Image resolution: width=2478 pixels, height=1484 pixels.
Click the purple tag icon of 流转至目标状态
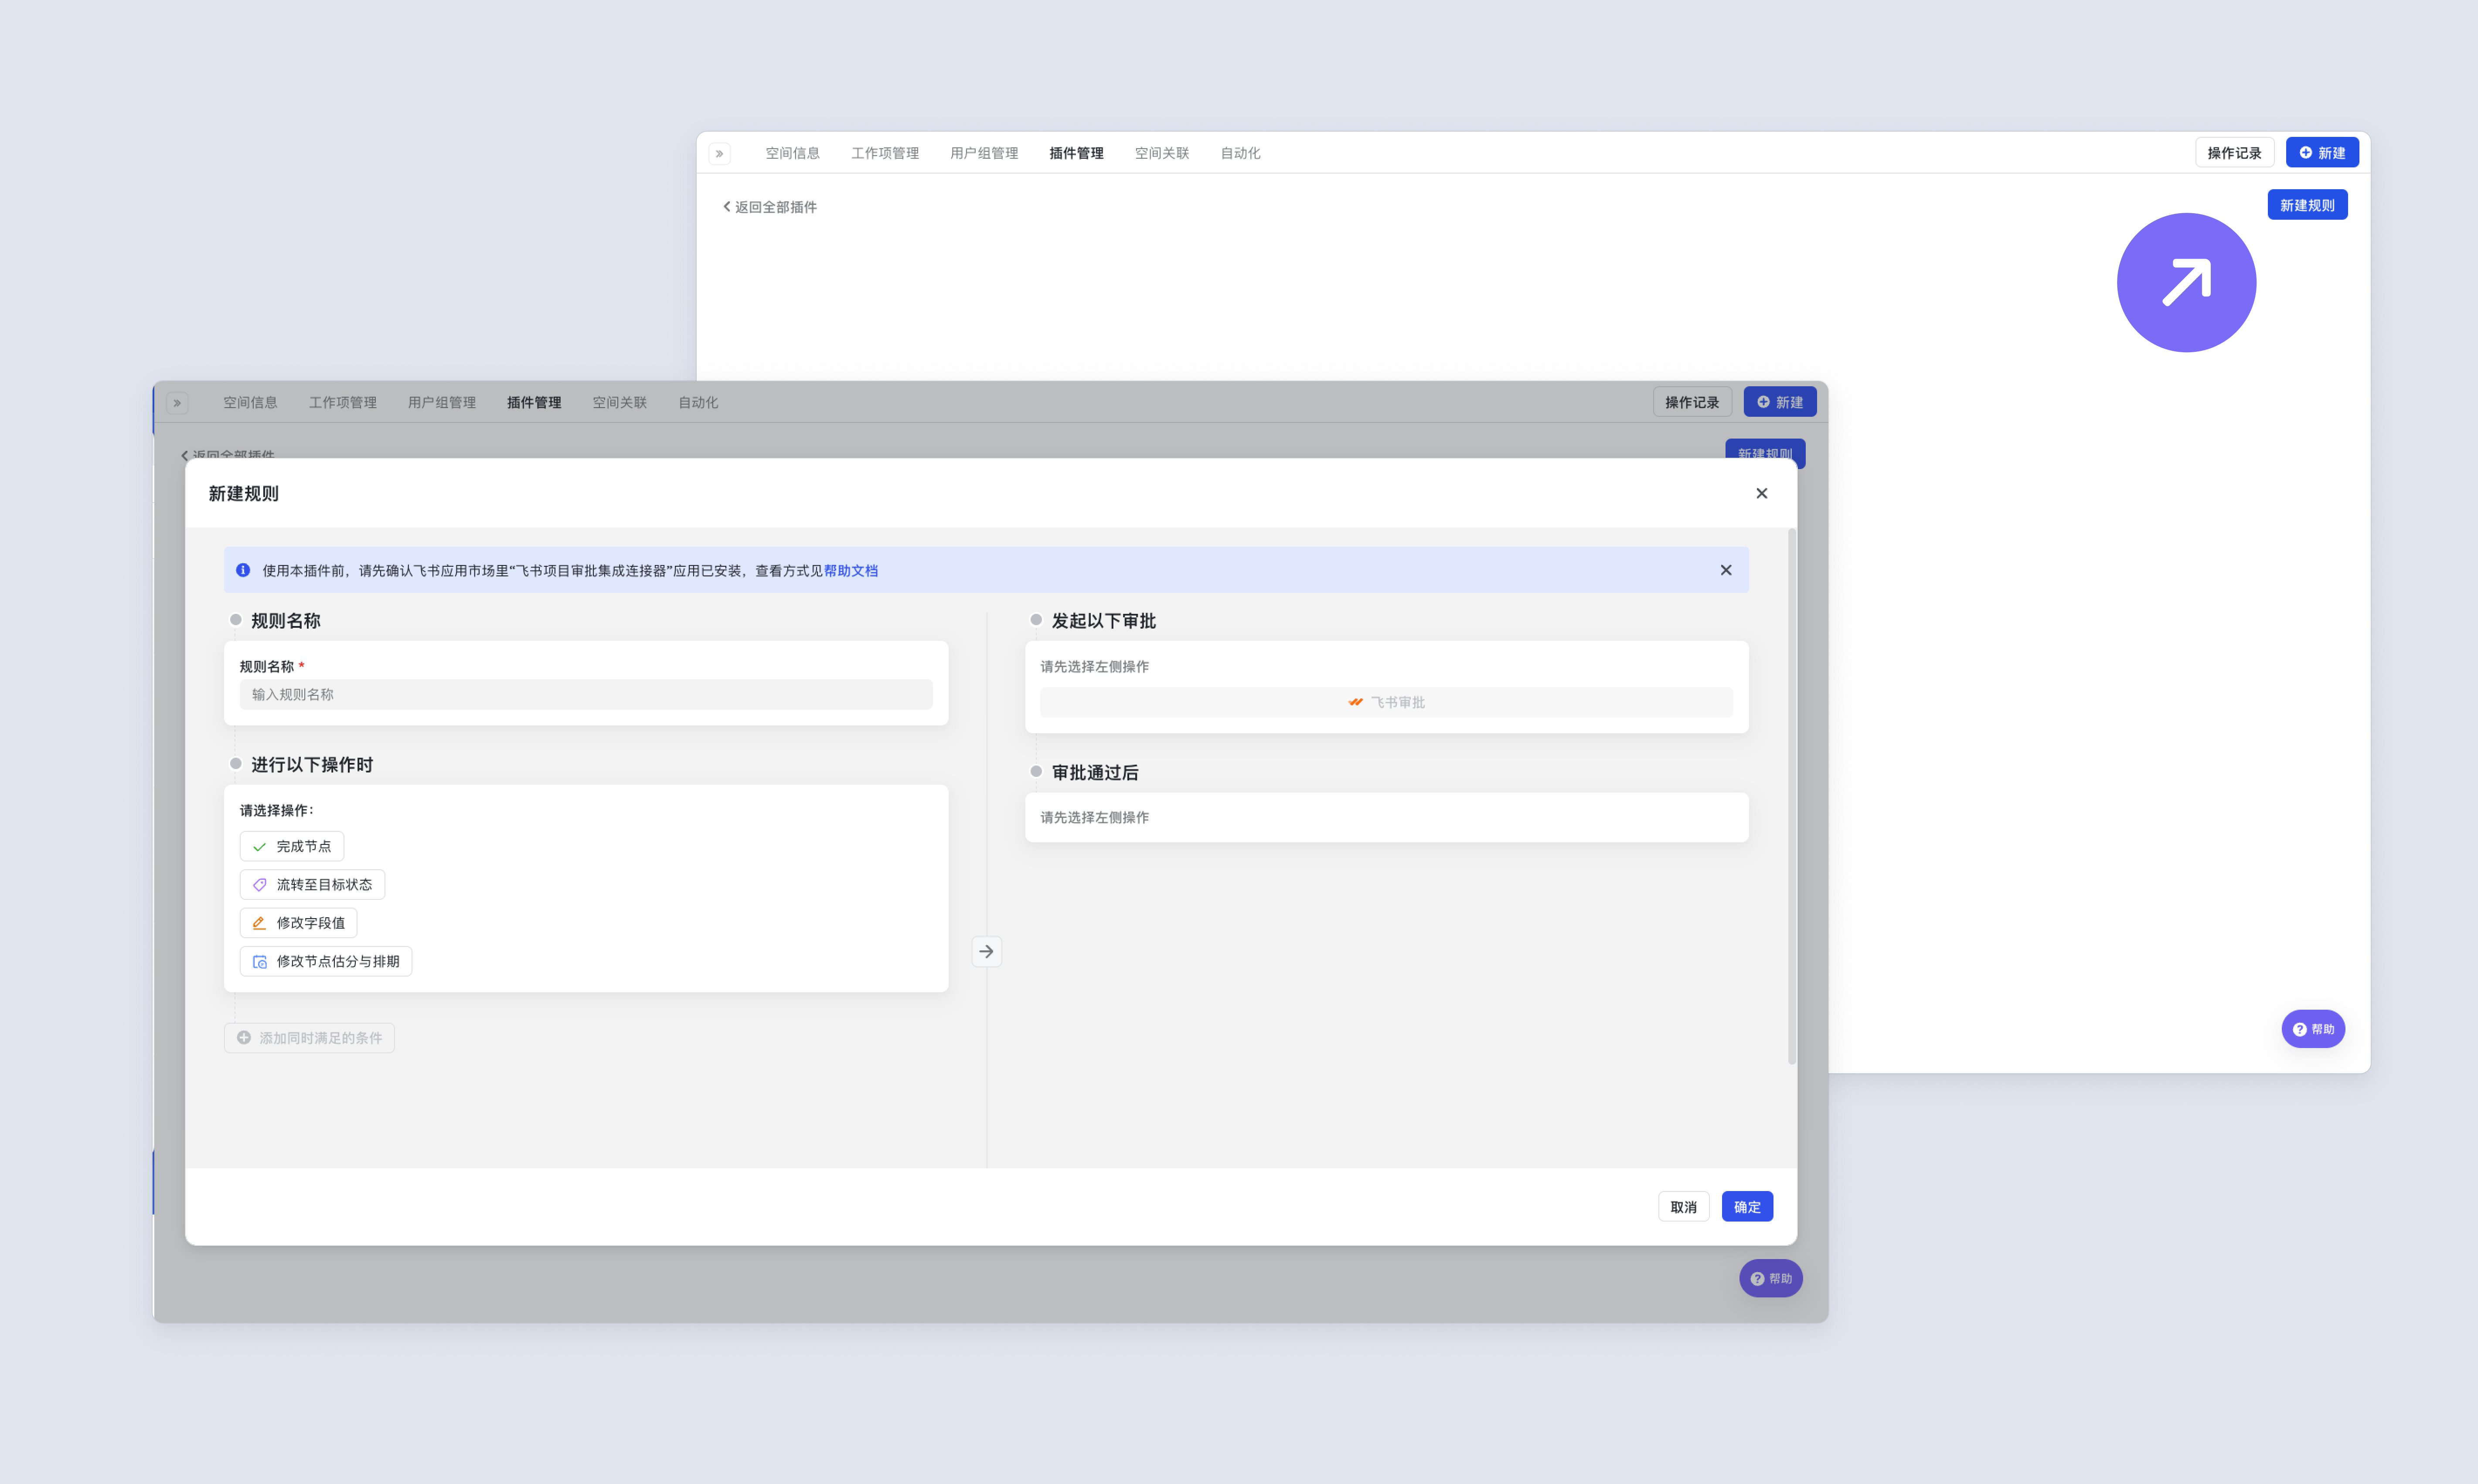tap(259, 885)
